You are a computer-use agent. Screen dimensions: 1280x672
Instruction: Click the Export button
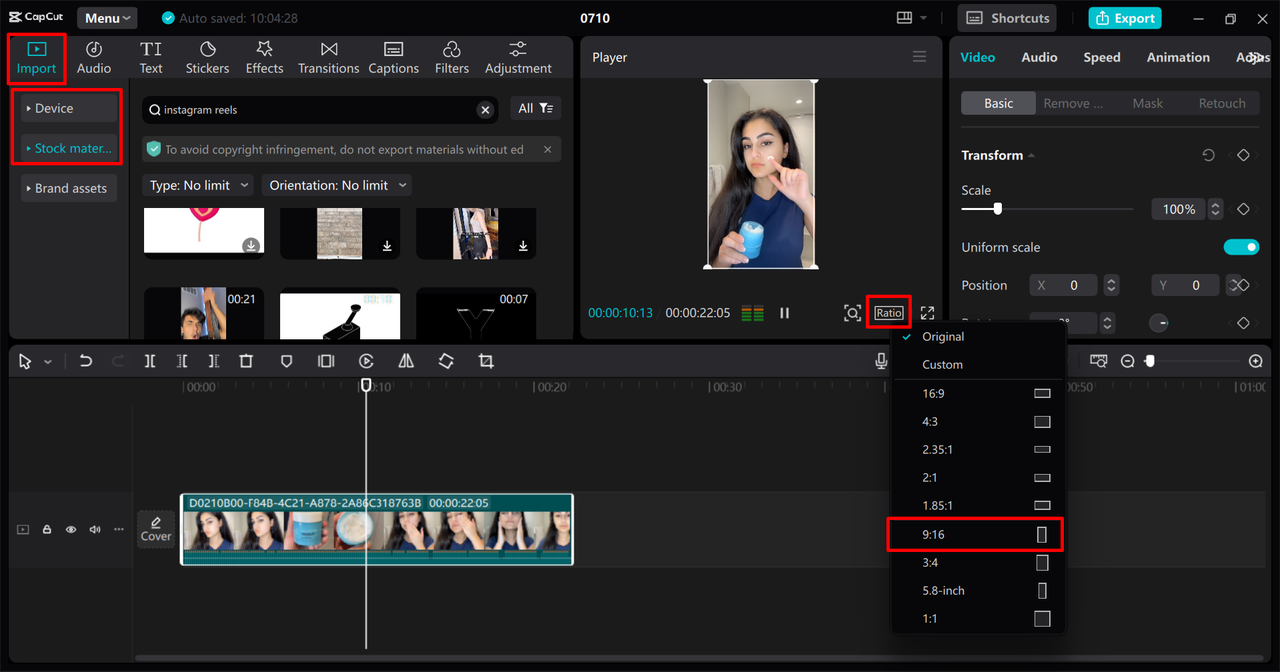pyautogui.click(x=1125, y=18)
